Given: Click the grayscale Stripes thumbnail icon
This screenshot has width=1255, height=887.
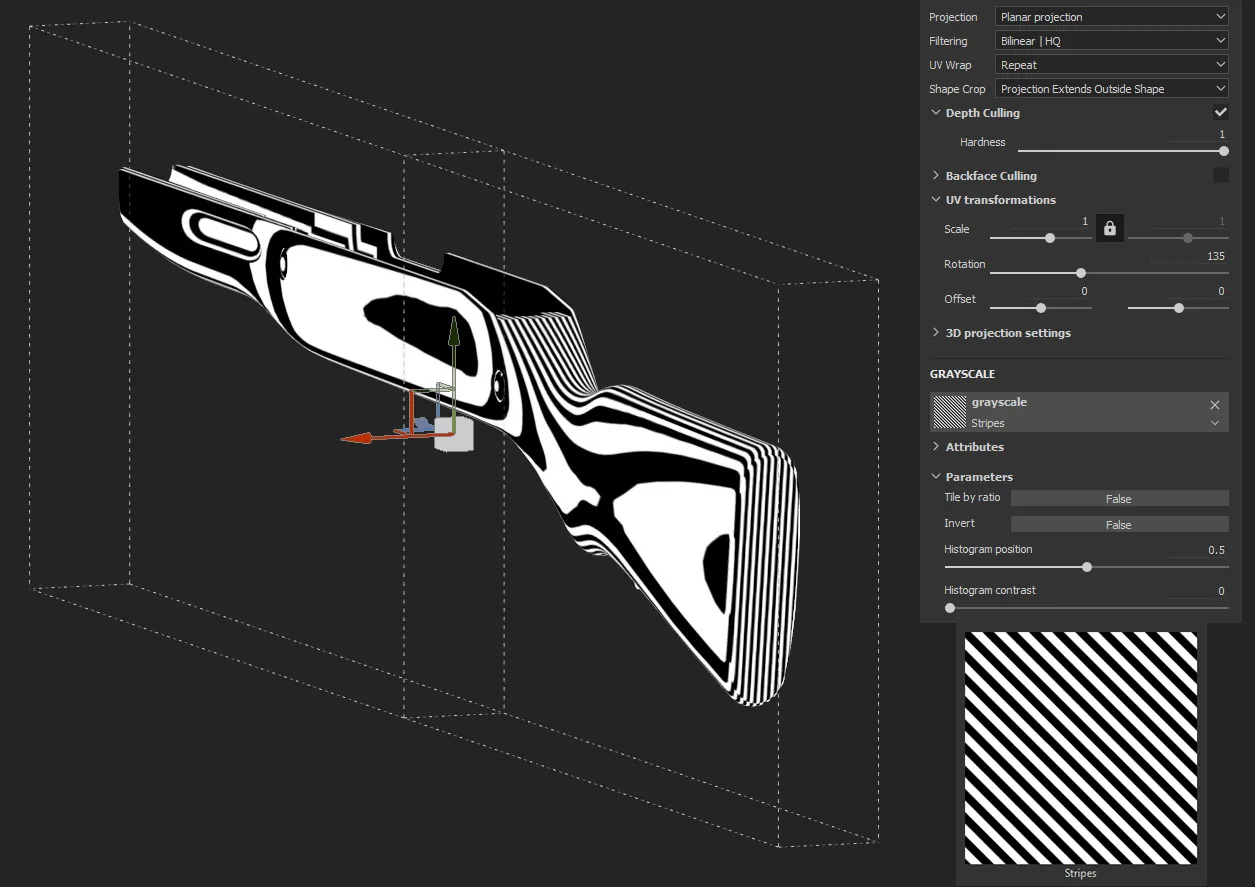Looking at the screenshot, I should pos(949,412).
